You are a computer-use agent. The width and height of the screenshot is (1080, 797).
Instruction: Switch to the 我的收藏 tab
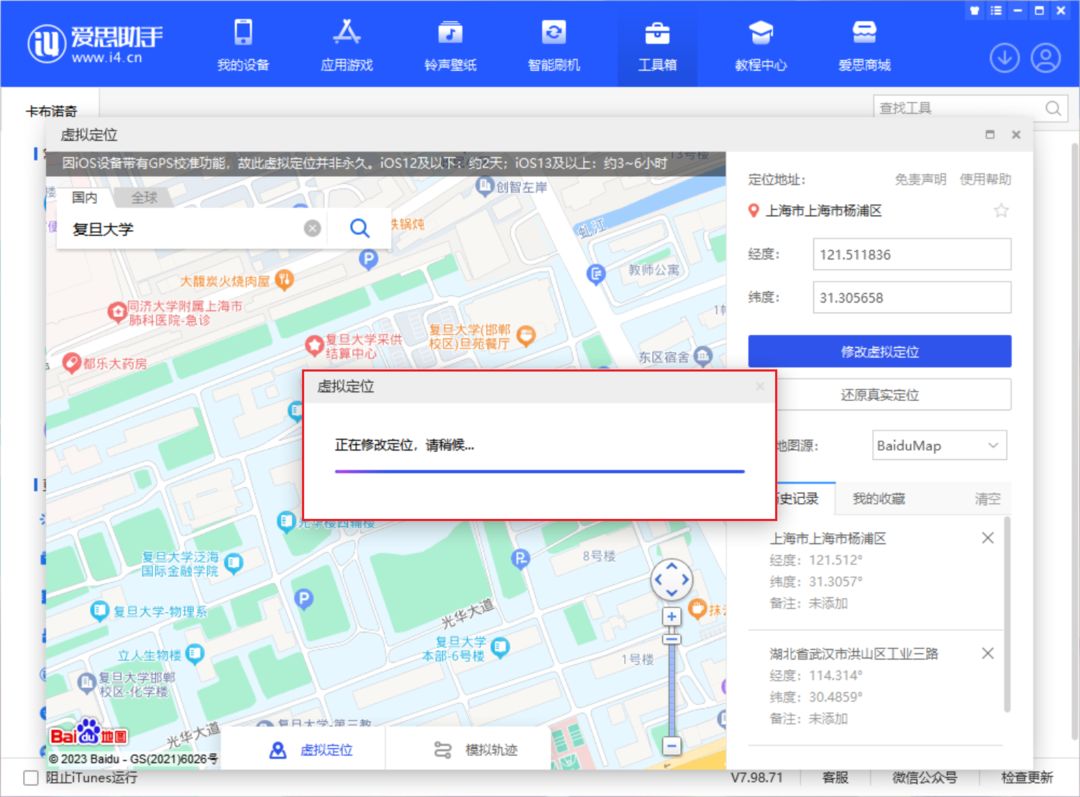point(879,499)
